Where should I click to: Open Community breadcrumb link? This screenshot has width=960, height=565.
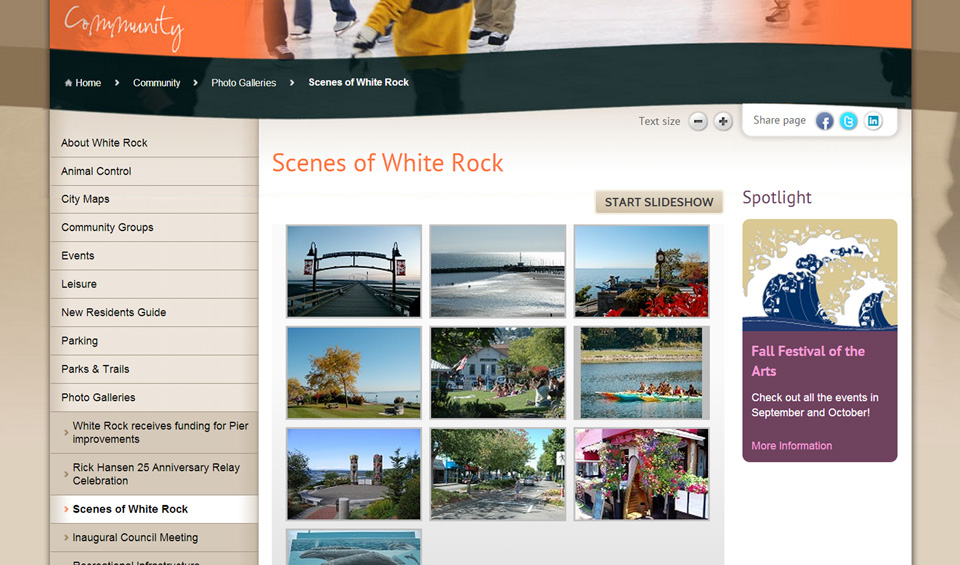(x=157, y=83)
